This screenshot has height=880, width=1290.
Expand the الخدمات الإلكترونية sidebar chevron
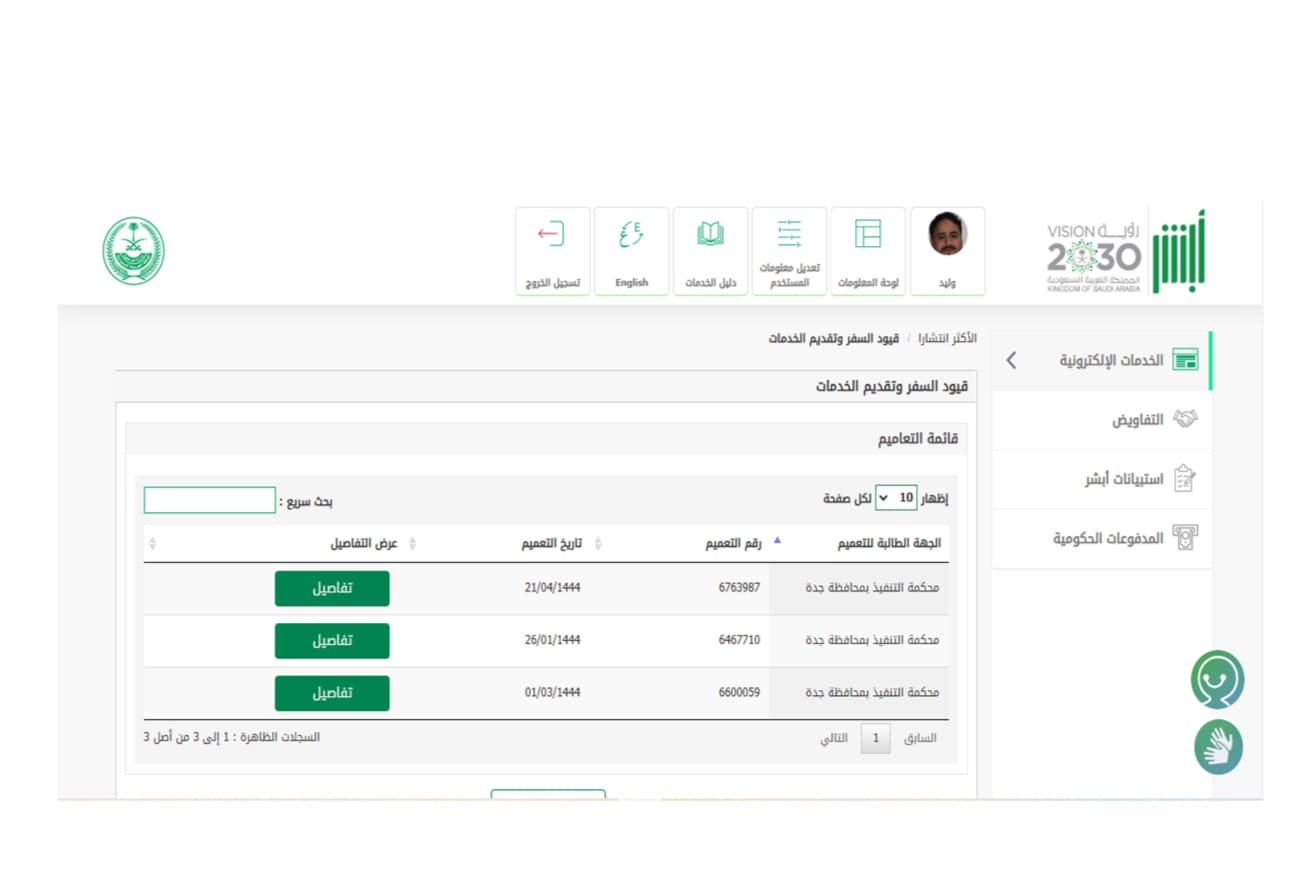click(x=1011, y=360)
